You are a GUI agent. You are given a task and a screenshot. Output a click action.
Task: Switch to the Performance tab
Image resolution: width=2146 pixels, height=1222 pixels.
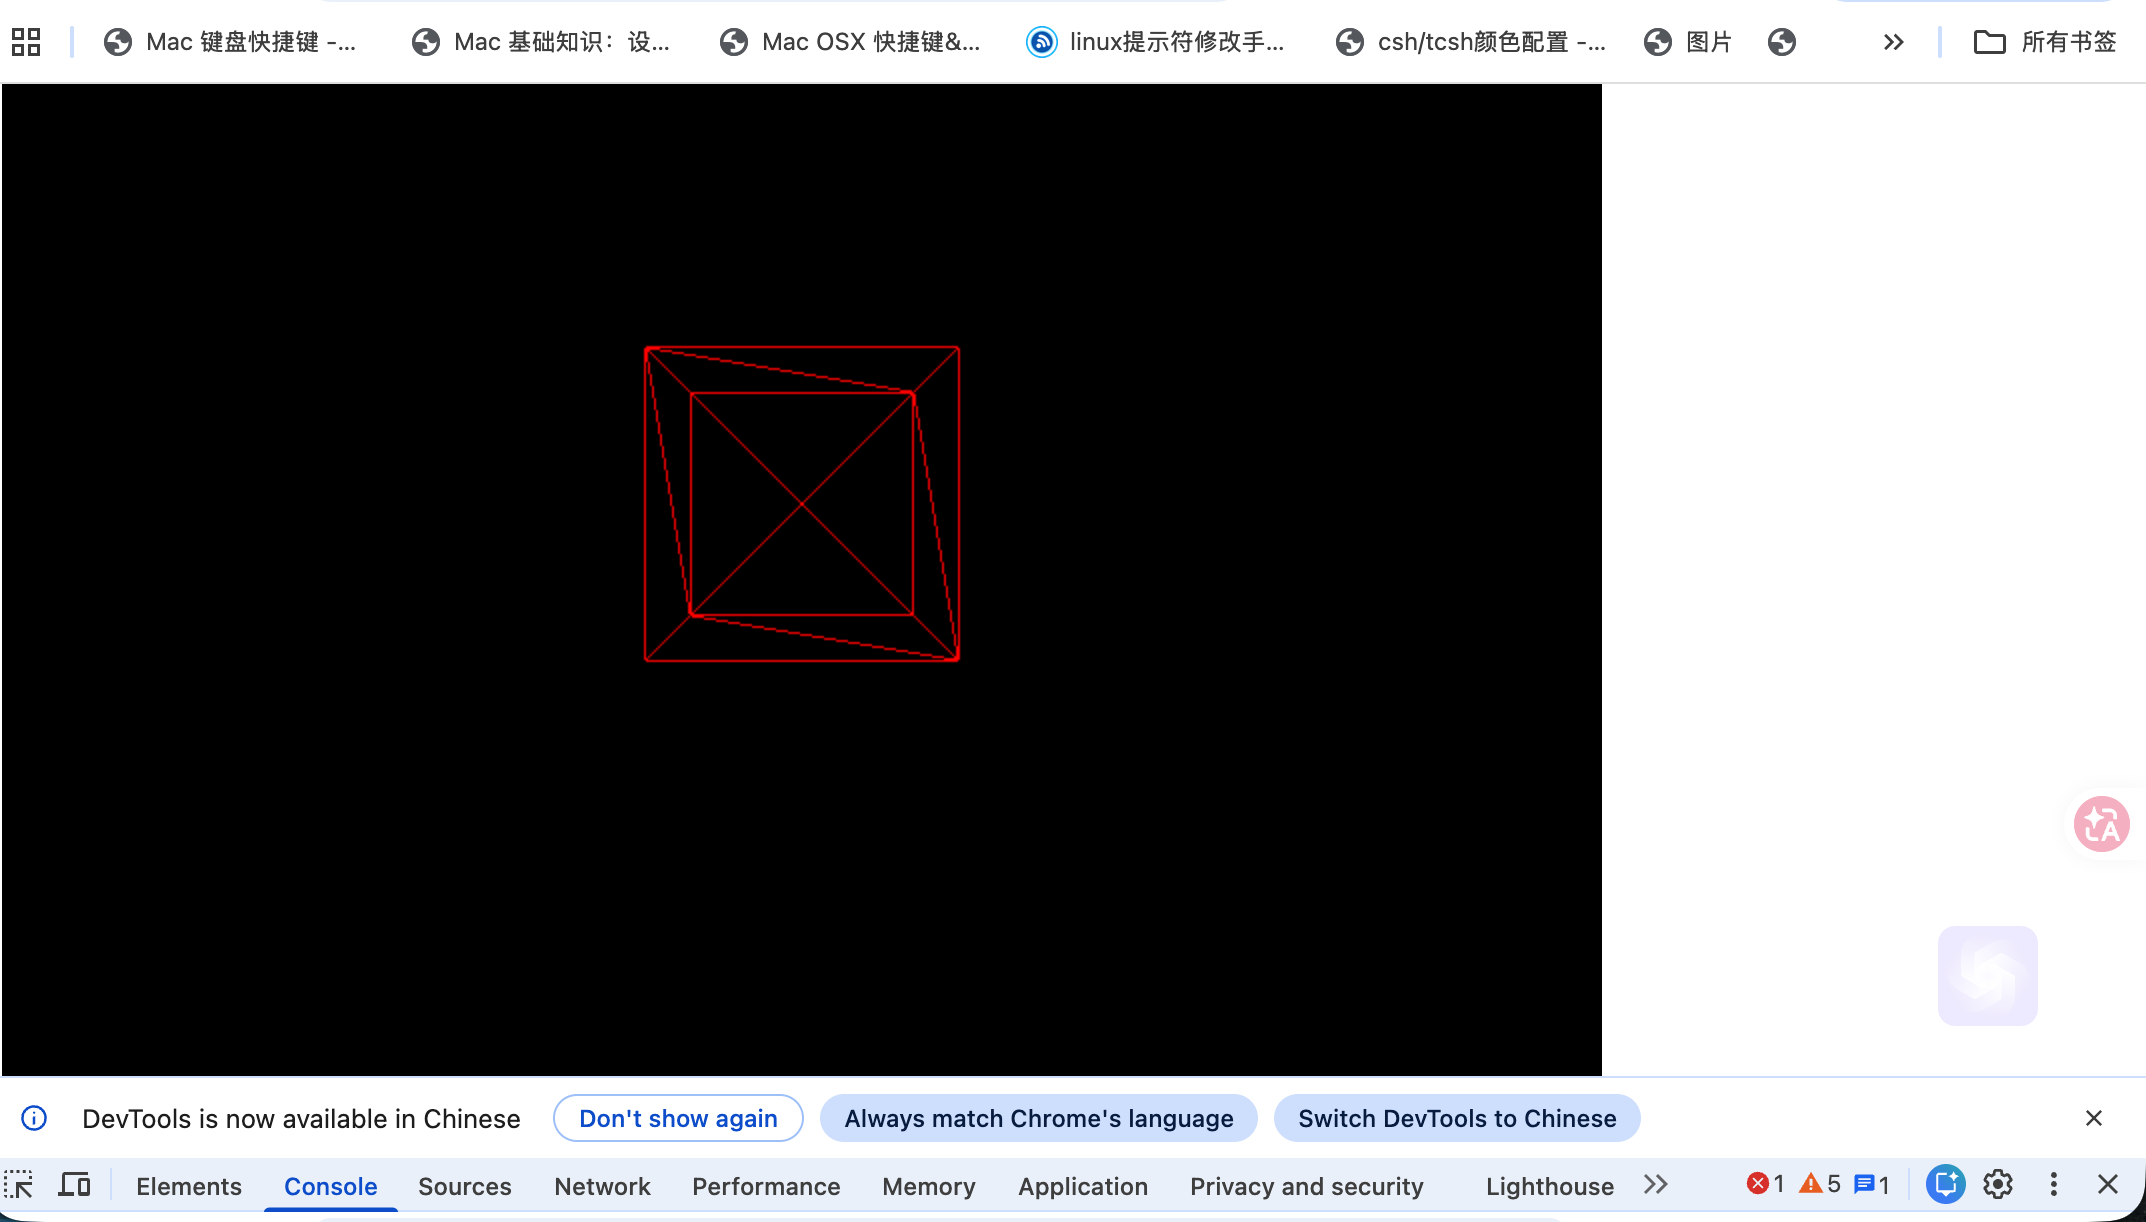pyautogui.click(x=766, y=1186)
